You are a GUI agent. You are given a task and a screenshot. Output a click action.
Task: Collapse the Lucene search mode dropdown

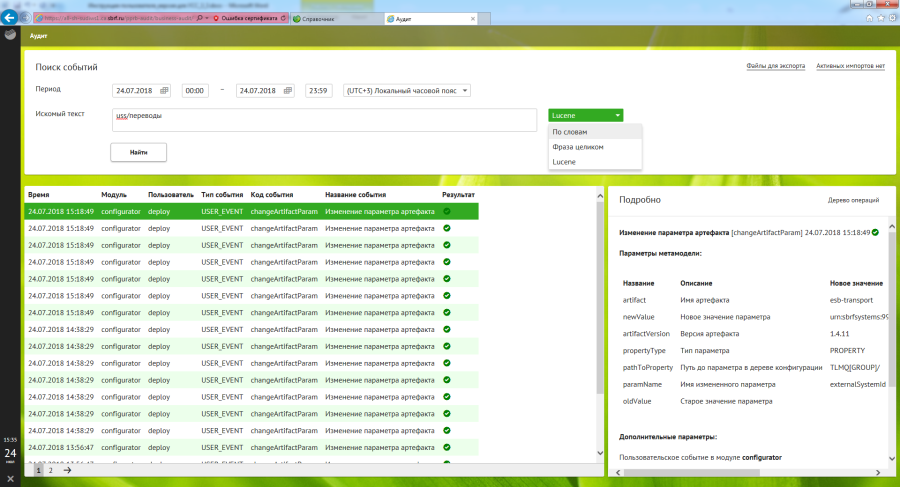(586, 115)
